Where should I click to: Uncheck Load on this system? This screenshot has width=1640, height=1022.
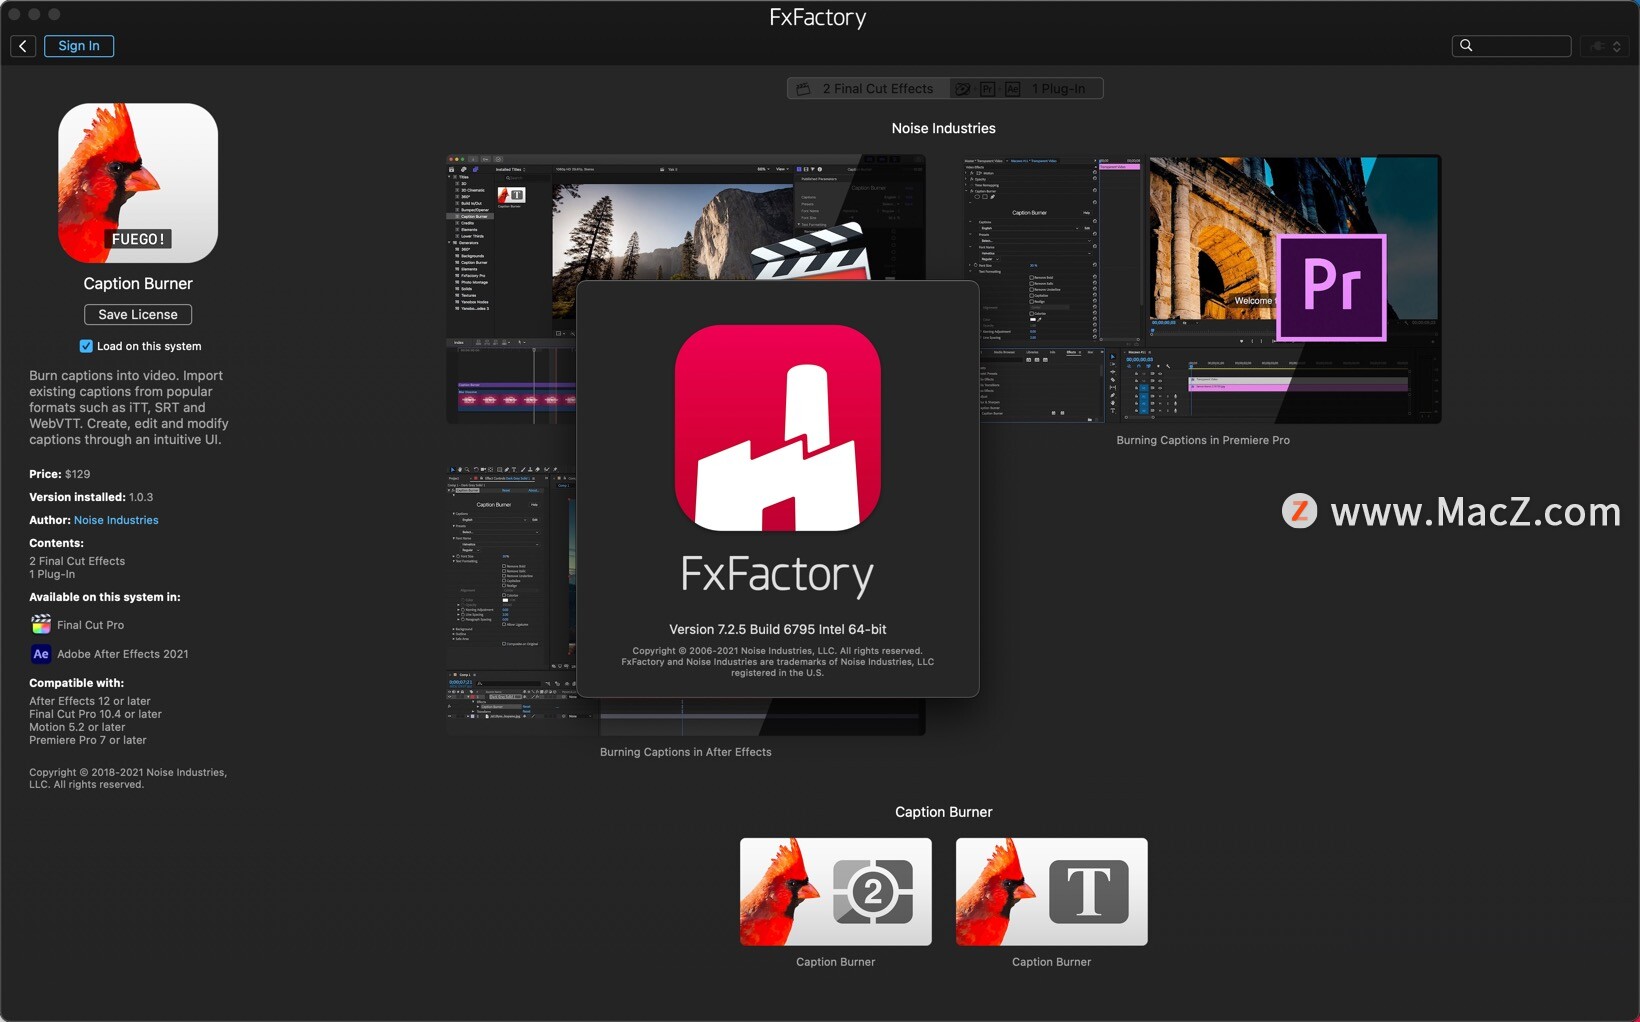(86, 346)
